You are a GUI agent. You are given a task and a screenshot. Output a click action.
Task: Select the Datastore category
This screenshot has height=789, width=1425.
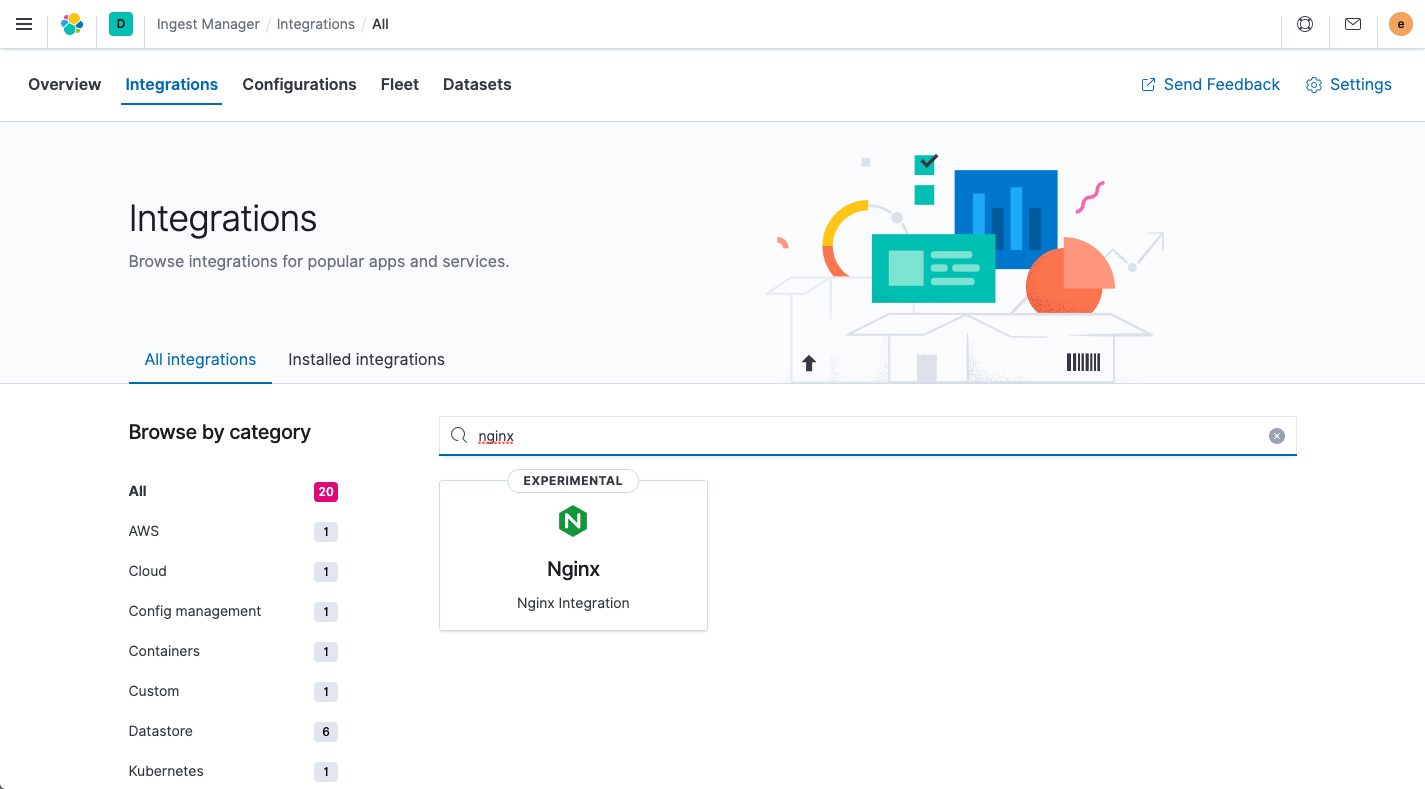point(160,731)
